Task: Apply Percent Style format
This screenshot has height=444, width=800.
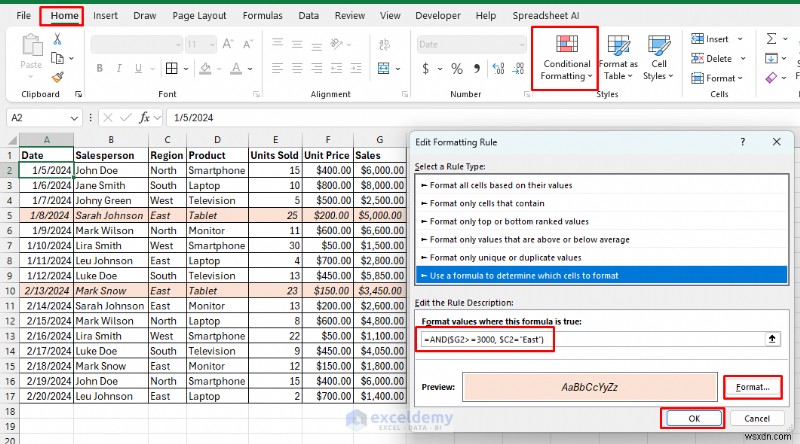Action: click(457, 68)
